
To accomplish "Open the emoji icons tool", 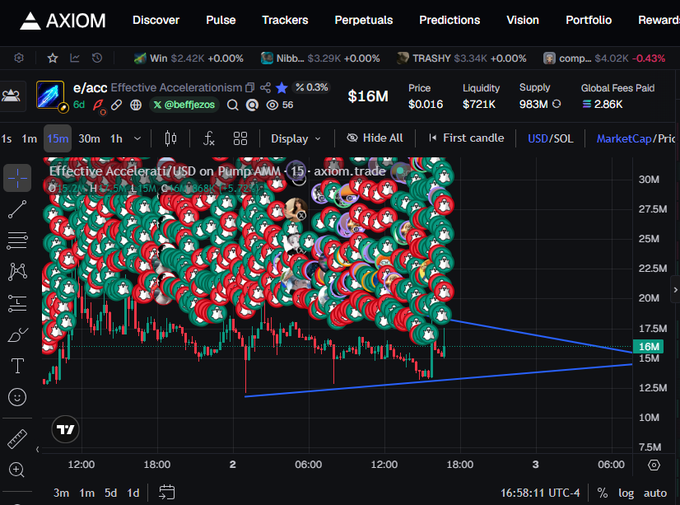I will click(17, 397).
